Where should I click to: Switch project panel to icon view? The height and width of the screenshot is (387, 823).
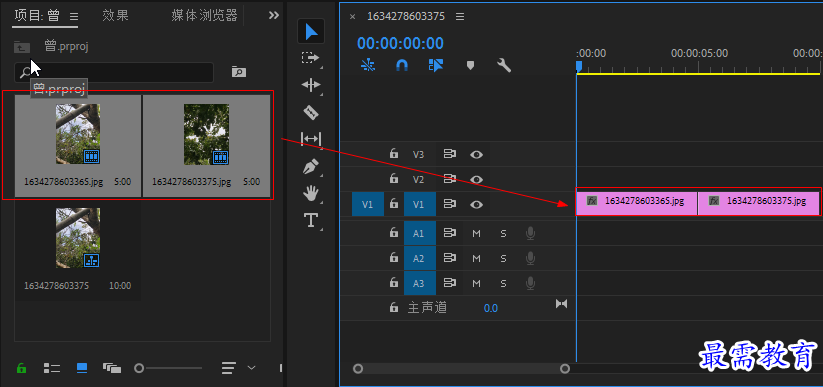tap(82, 368)
